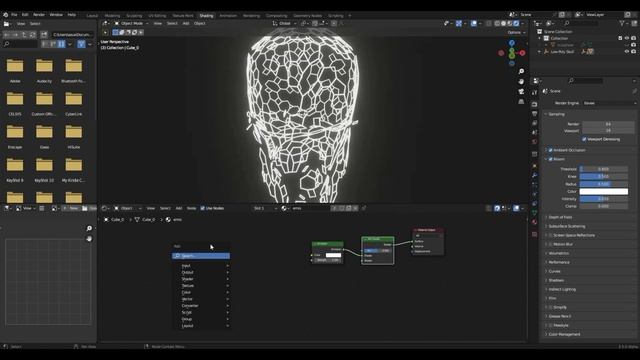Click the select box tool icon in viewport header
The width and height of the screenshot is (640, 360).
116,32
